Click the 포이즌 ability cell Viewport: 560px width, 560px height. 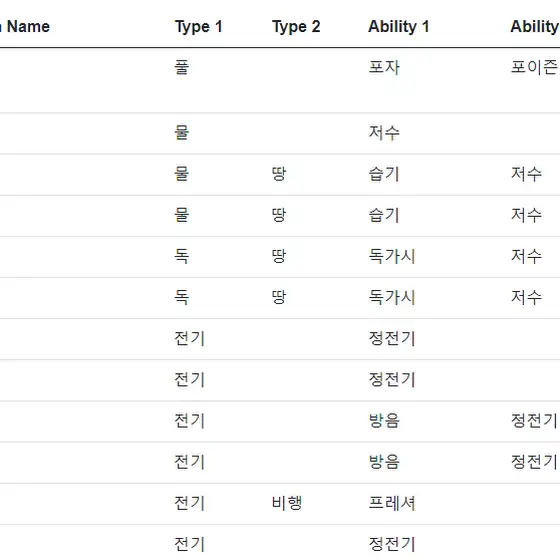535,67
